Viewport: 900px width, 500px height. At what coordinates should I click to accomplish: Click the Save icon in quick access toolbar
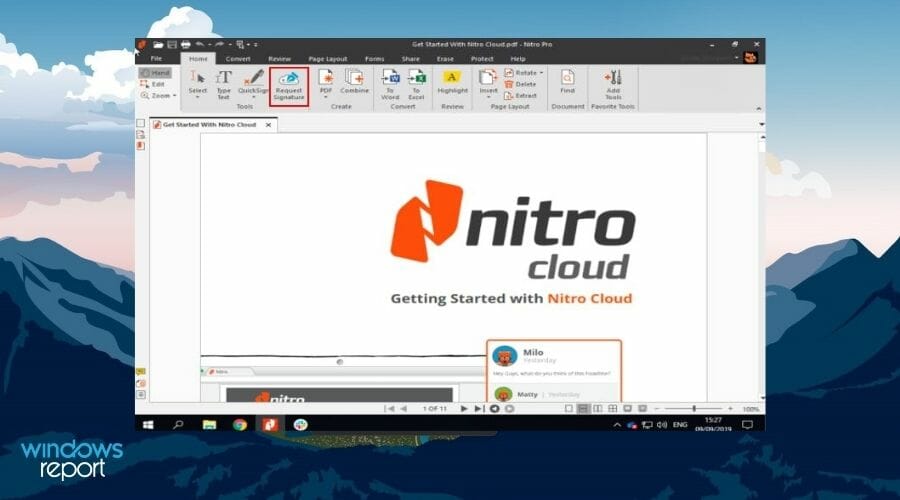click(x=172, y=44)
